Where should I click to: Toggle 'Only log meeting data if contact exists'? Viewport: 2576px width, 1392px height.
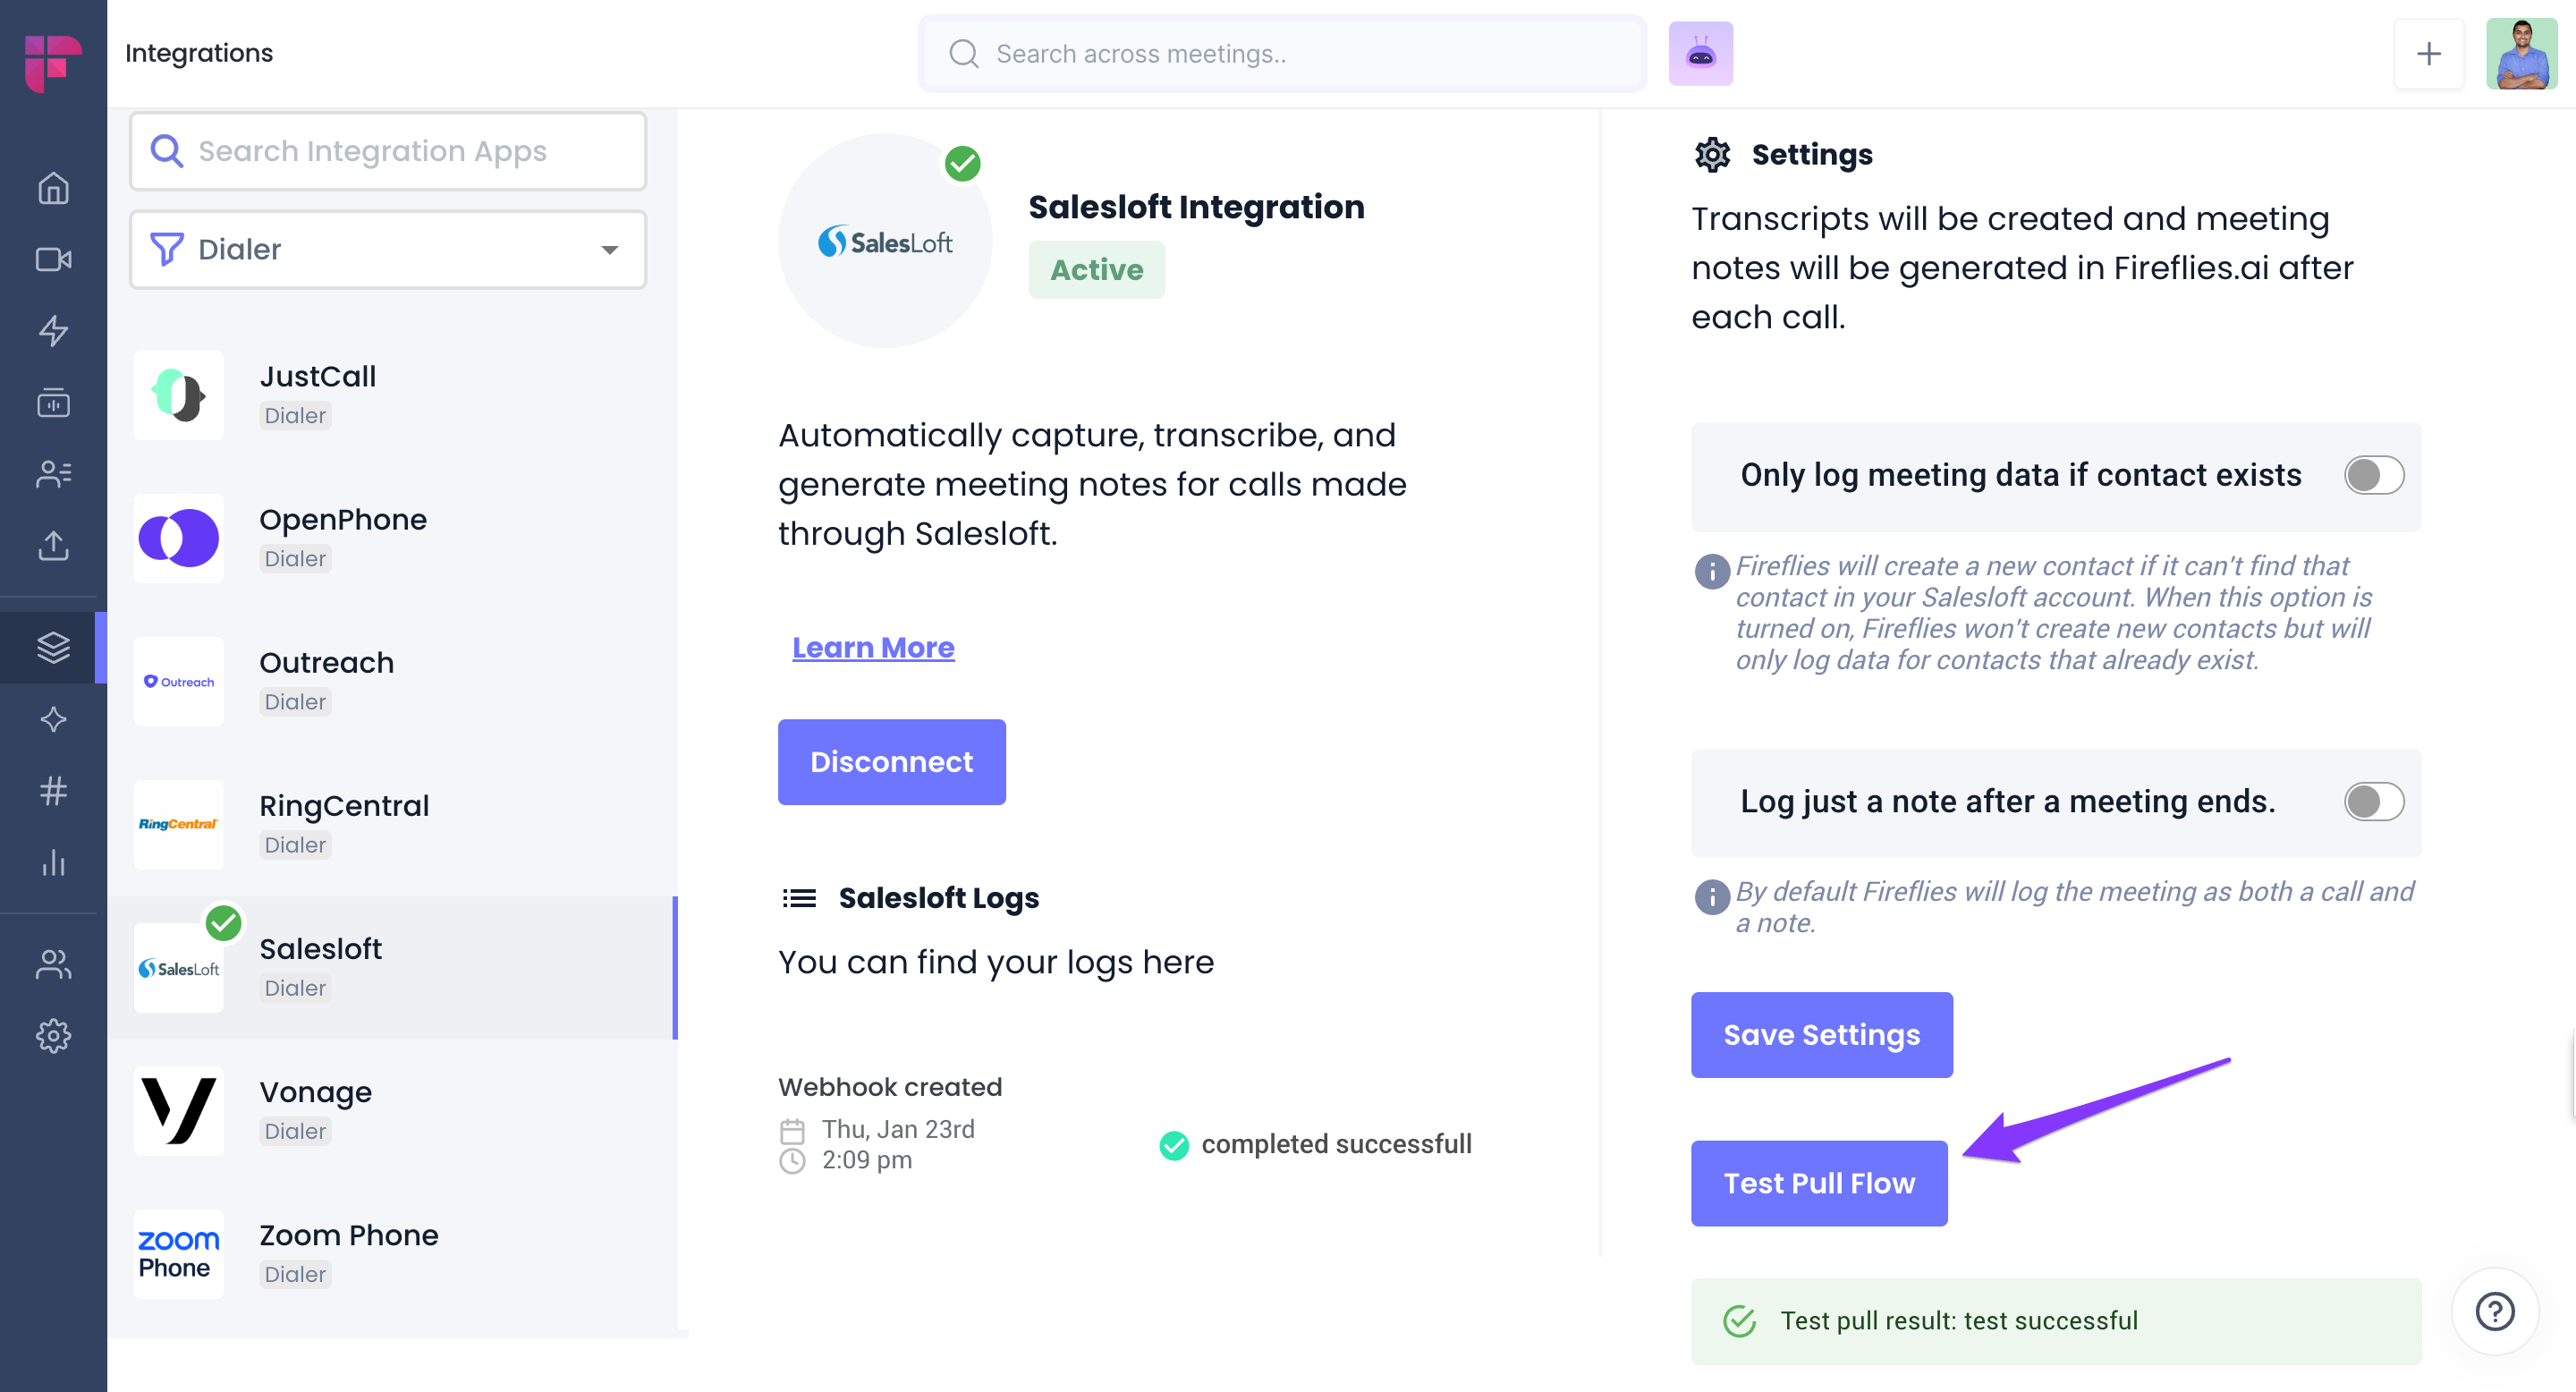[2373, 475]
